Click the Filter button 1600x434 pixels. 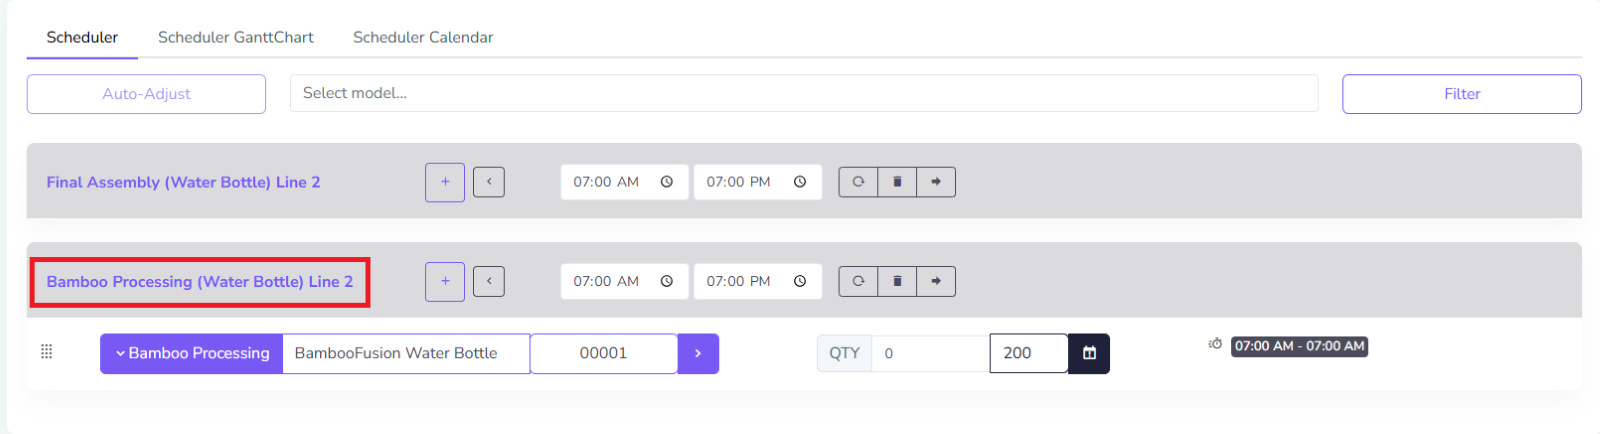(1461, 94)
